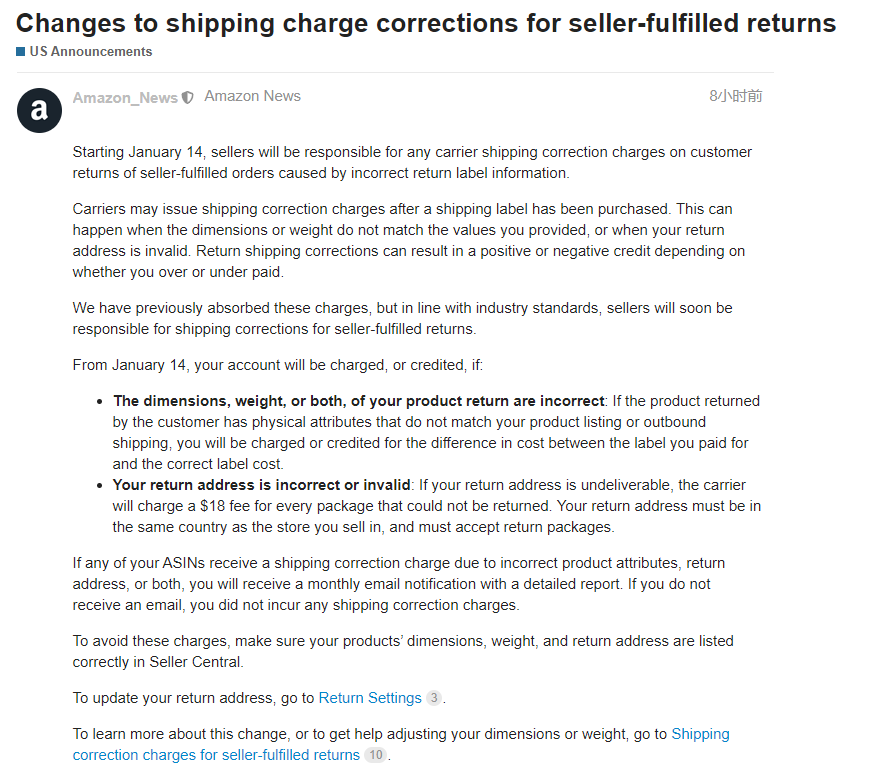Click the paragraph beginning Starting January 14
Screen dimensions: 876x780
[412, 162]
